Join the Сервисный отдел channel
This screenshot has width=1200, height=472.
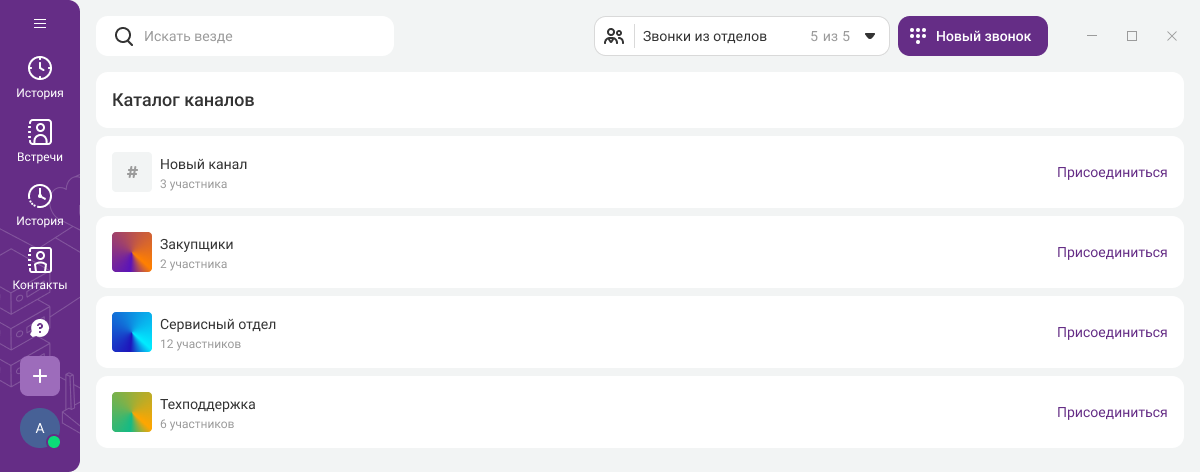coord(1111,332)
